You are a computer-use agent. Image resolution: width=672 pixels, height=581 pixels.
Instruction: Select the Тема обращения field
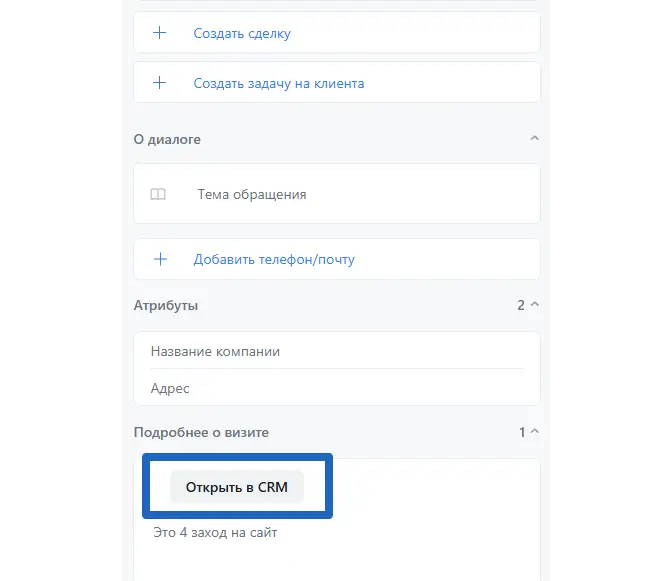pos(252,194)
